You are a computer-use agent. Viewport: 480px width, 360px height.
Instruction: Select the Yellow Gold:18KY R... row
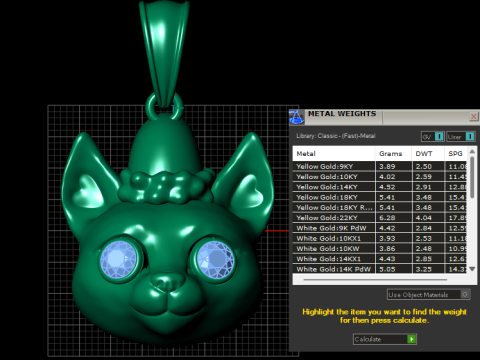point(380,207)
